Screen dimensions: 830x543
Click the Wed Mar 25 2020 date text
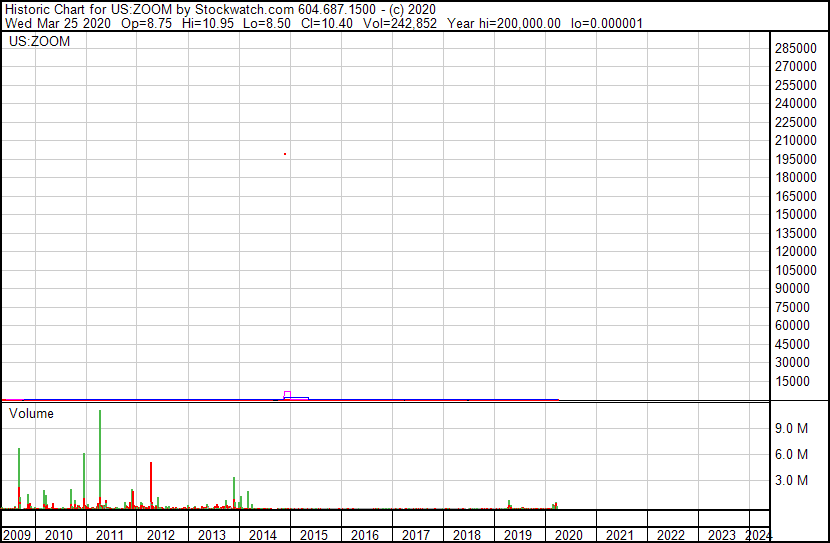tap(58, 23)
